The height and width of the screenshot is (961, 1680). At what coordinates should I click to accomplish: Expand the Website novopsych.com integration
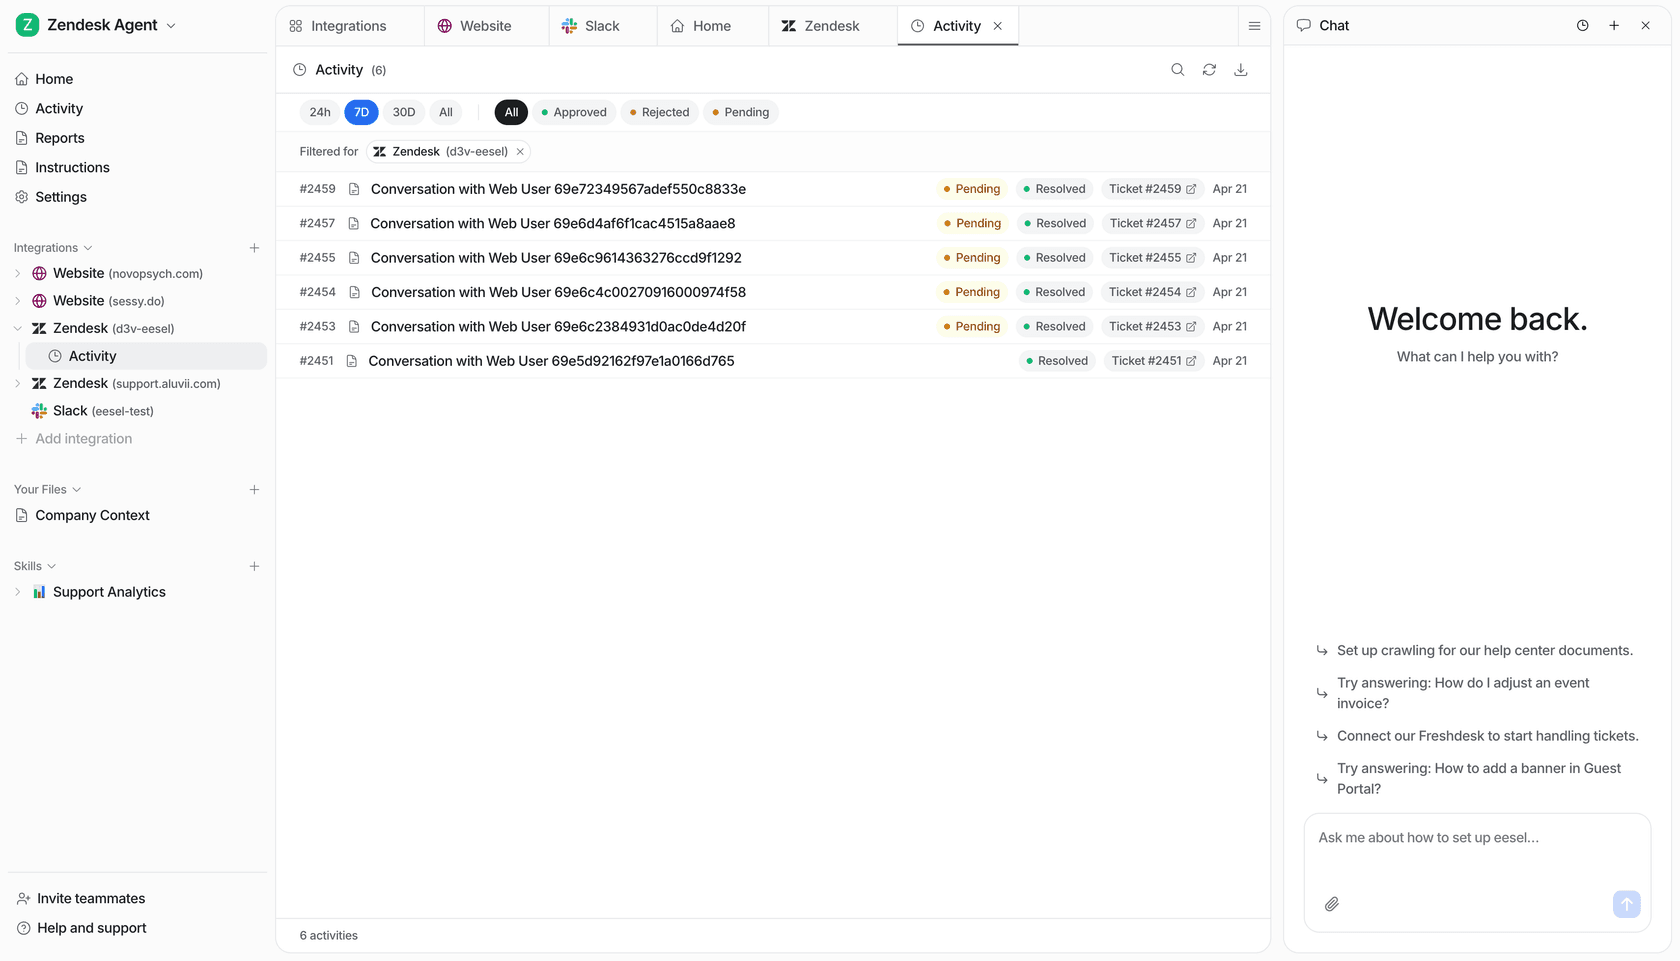(17, 273)
